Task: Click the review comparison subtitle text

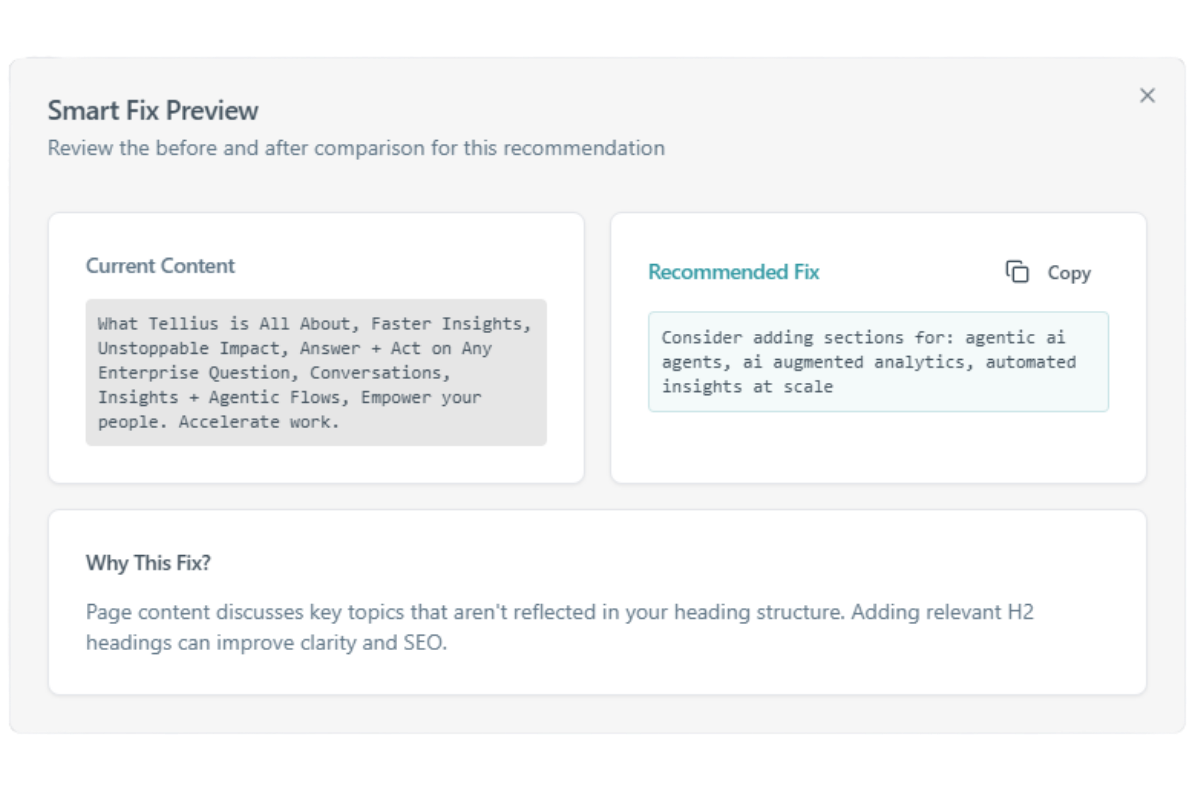Action: [356, 148]
